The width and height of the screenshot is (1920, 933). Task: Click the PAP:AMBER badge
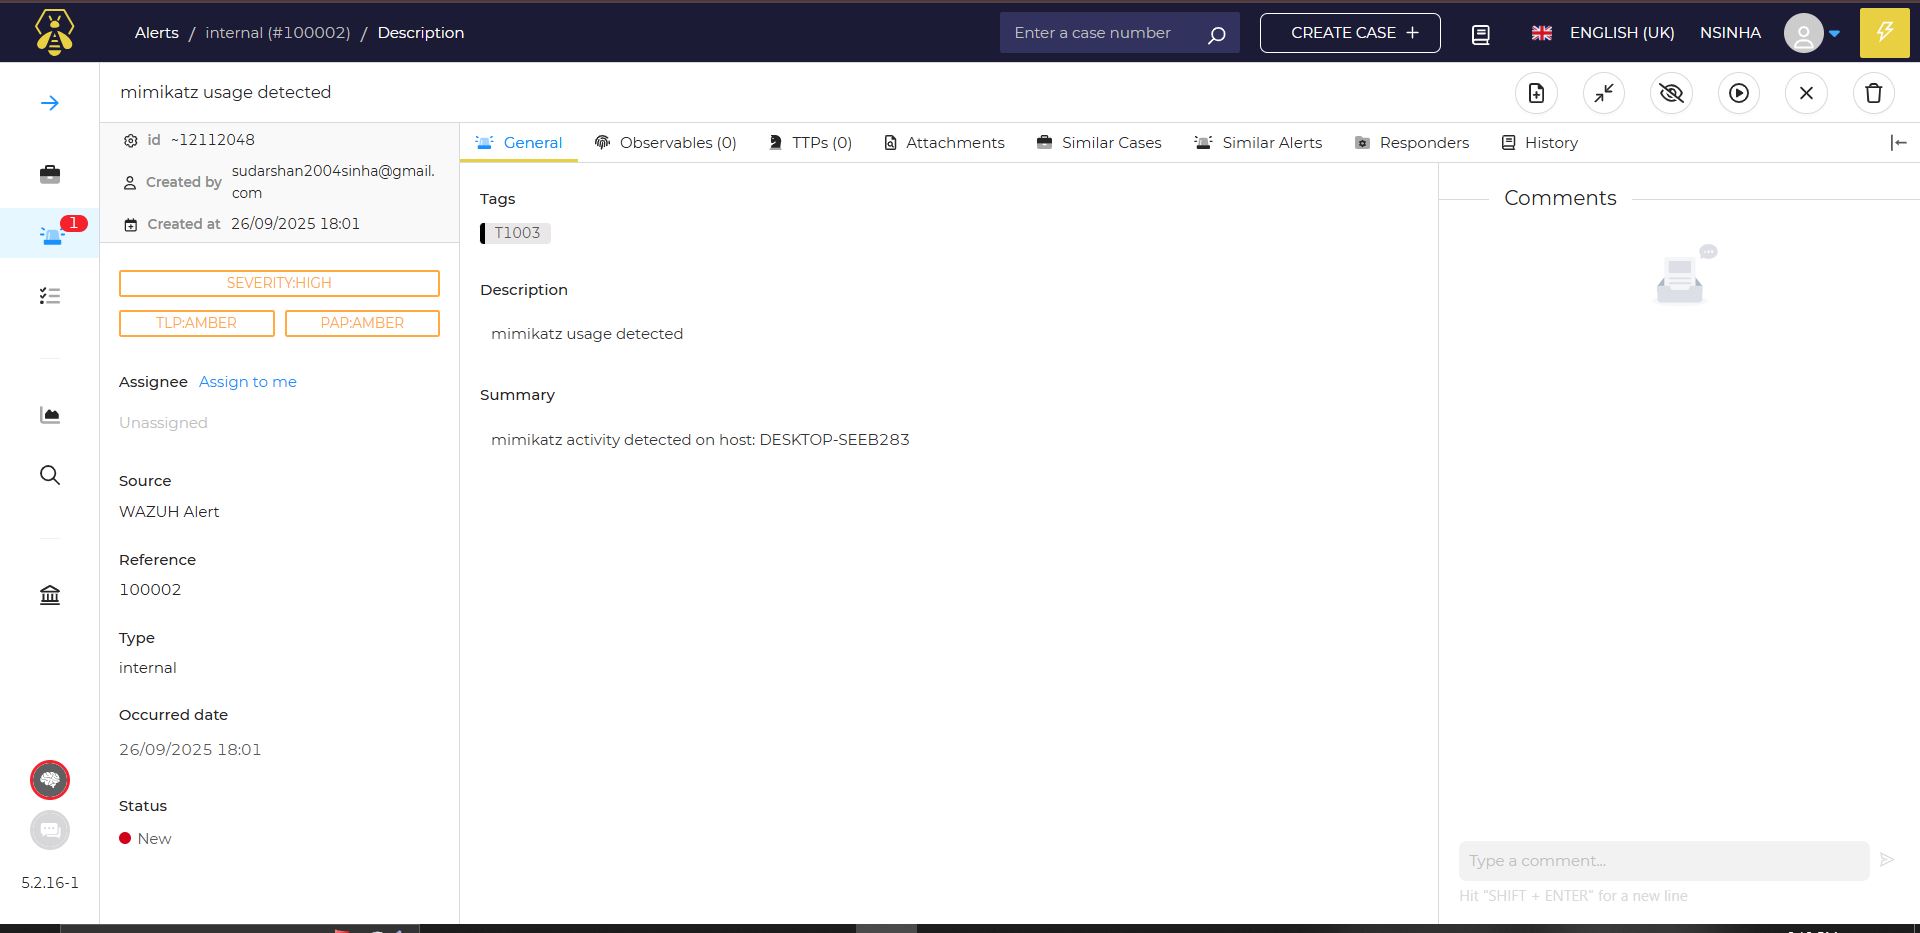[x=362, y=323]
